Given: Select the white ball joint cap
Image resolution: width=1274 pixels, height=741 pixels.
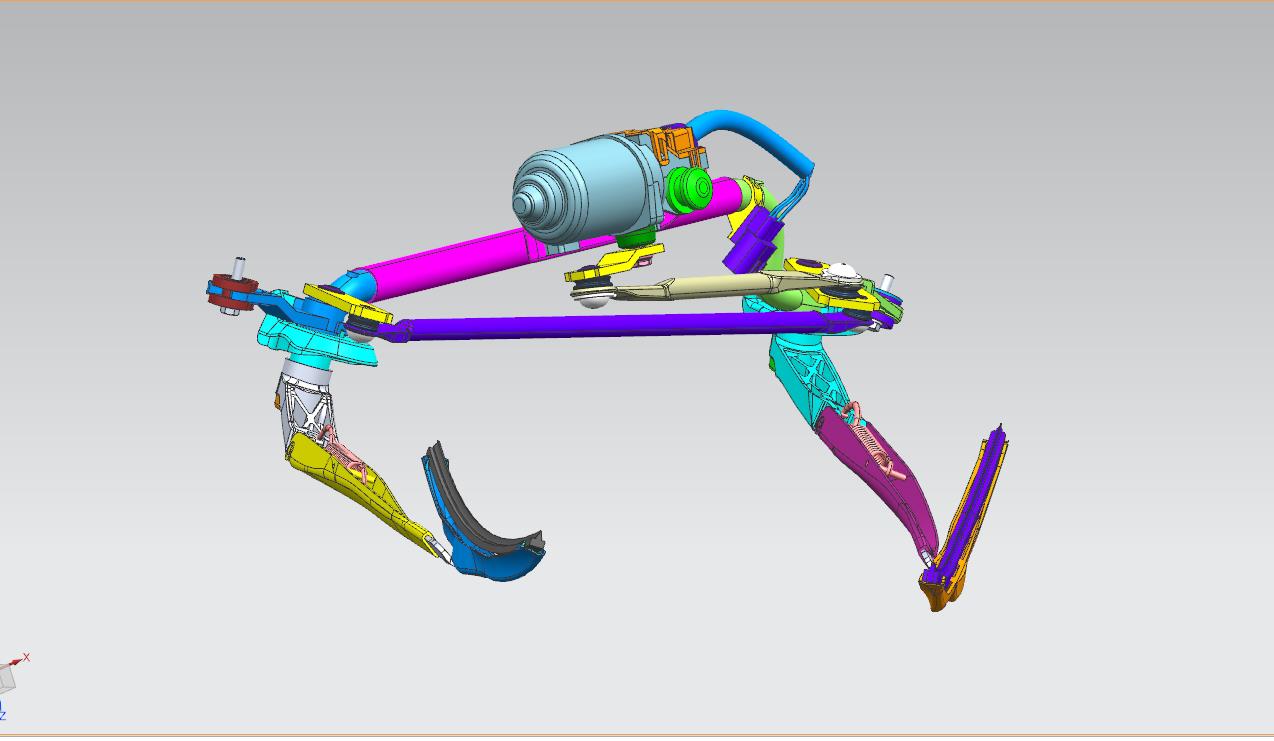Looking at the screenshot, I should pyautogui.click(x=843, y=271).
